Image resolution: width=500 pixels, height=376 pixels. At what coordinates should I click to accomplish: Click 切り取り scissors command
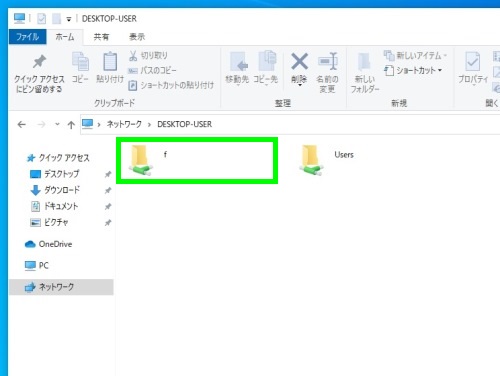pyautogui.click(x=148, y=55)
